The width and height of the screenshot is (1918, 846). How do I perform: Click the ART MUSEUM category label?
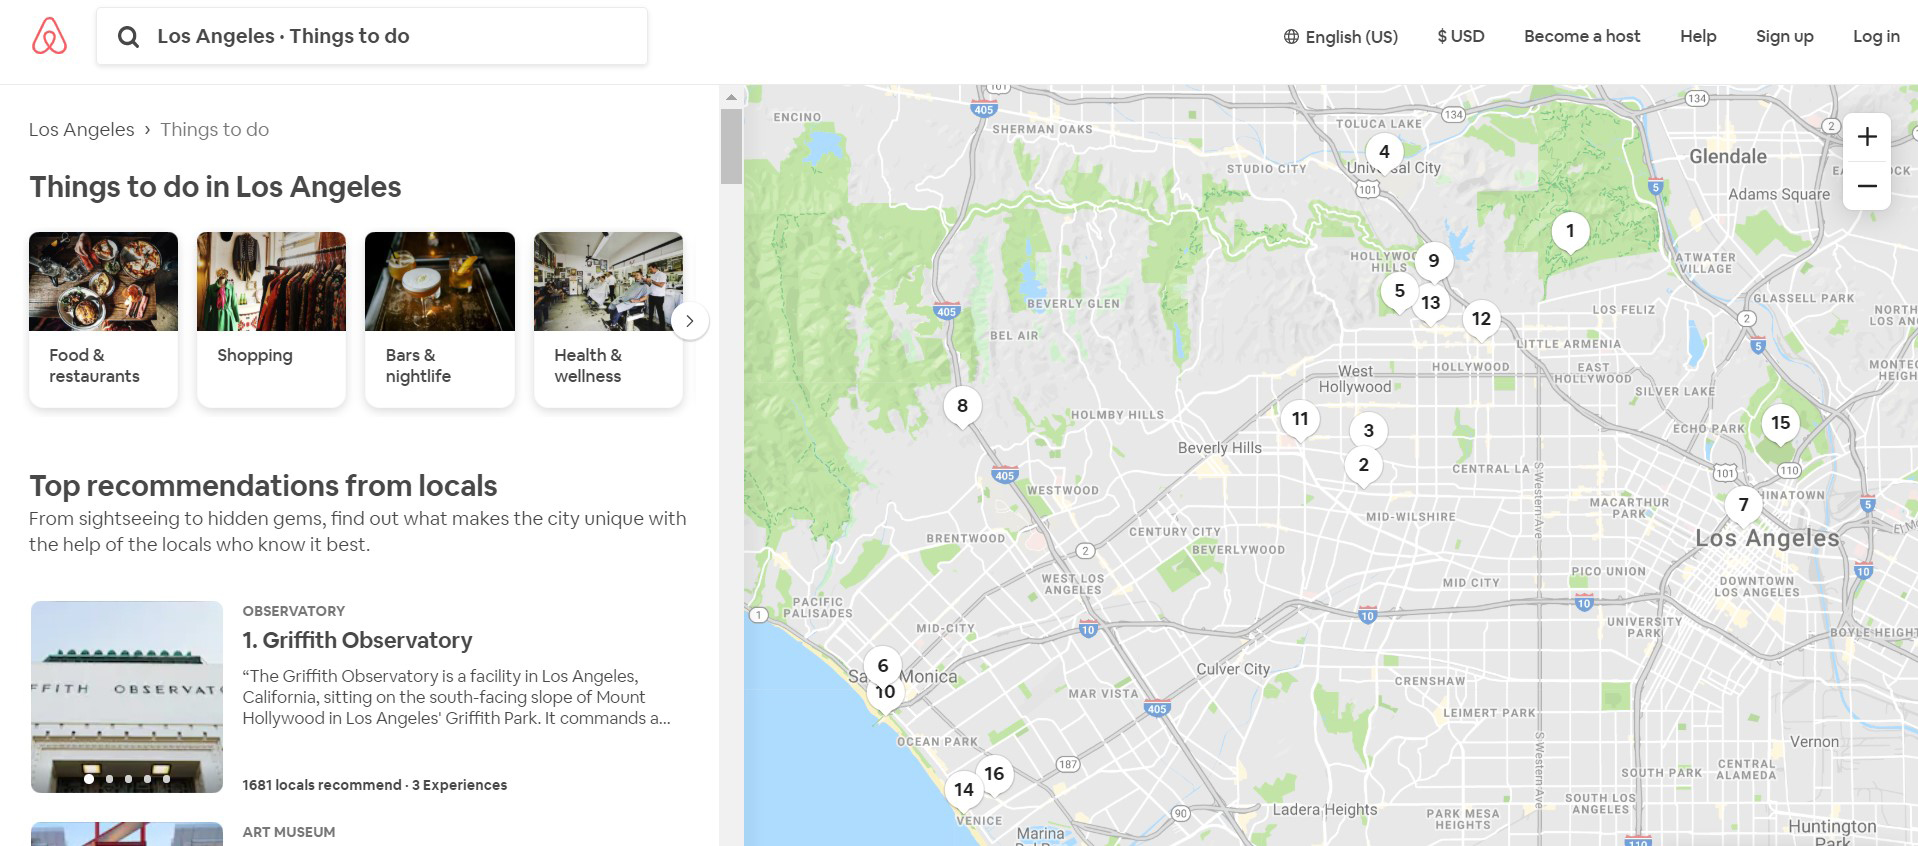288,832
